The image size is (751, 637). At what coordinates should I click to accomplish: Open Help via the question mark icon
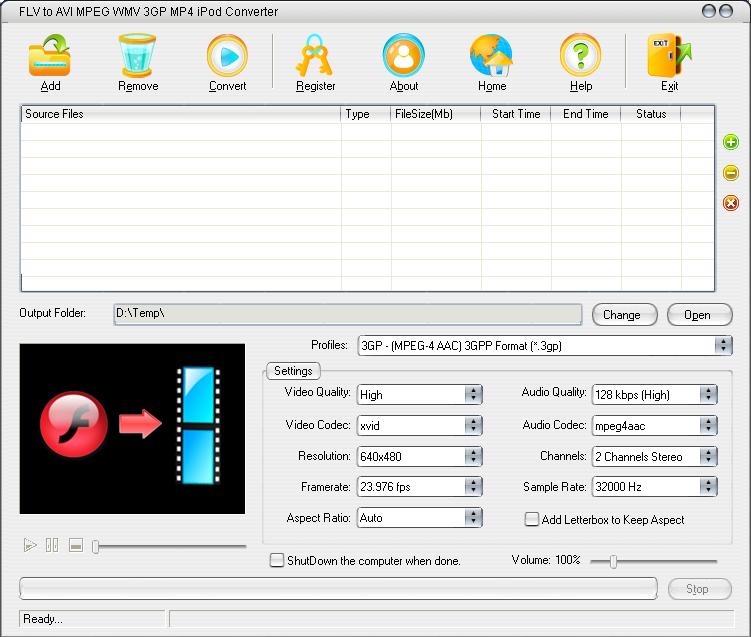(580, 56)
